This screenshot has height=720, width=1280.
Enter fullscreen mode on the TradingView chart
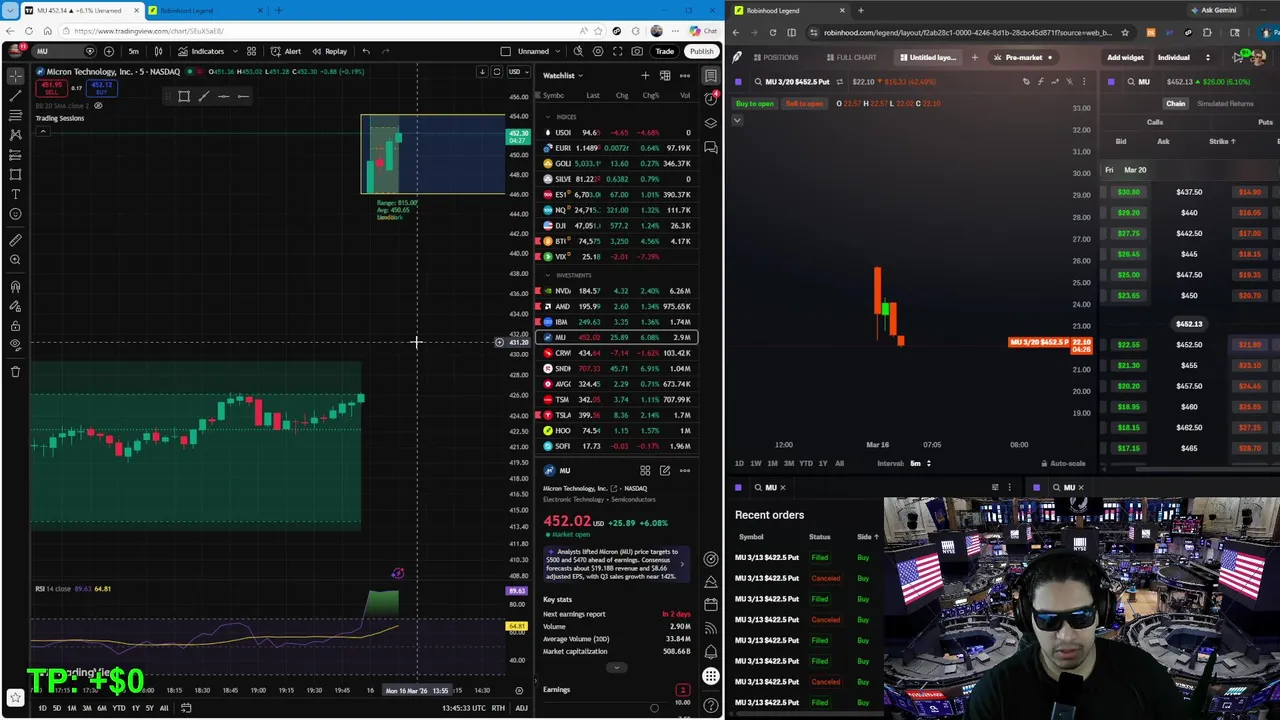coord(618,51)
